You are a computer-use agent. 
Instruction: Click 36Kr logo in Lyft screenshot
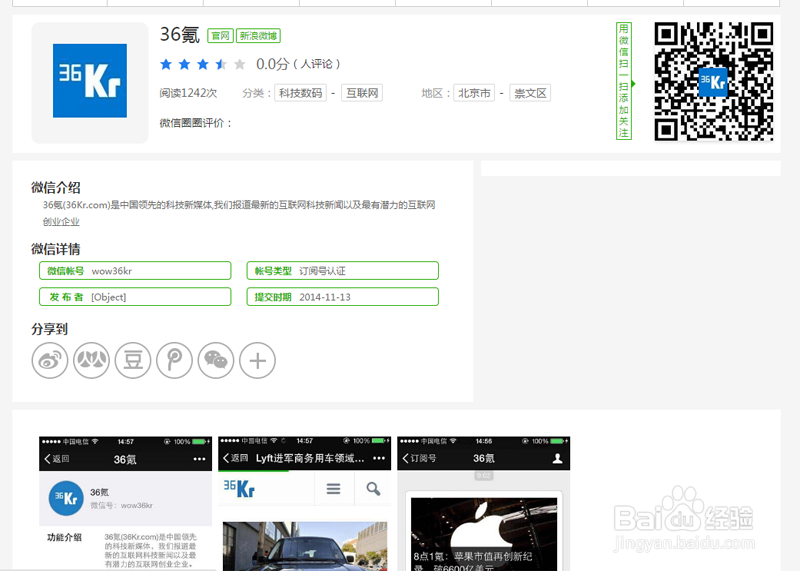[x=239, y=488]
